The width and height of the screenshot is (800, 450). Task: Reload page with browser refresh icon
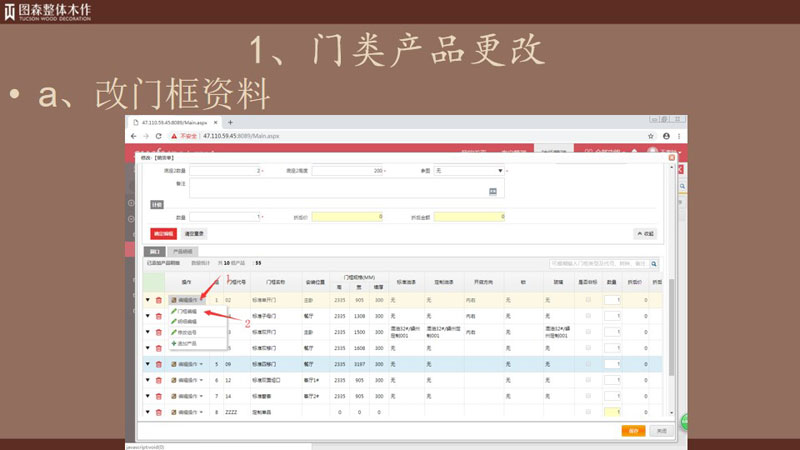coord(159,135)
